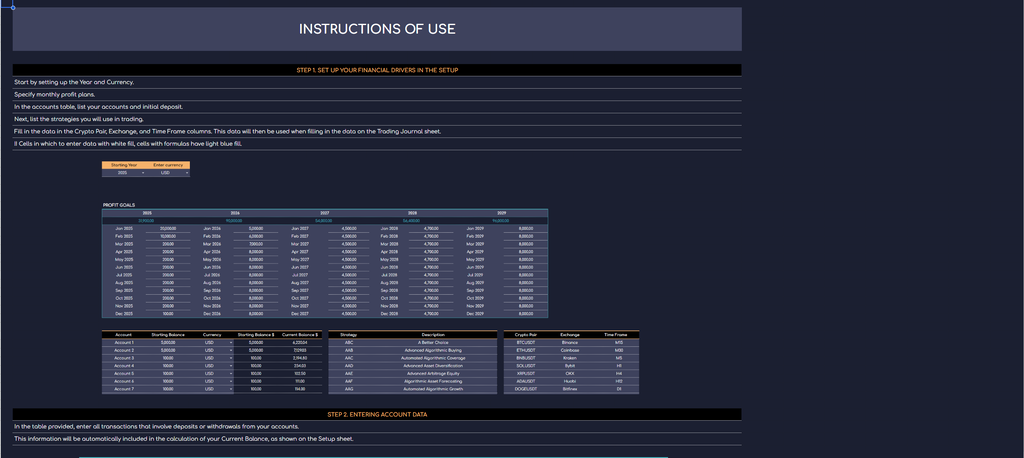Select the 2026 yearly total profit cell
This screenshot has height=458, width=1024.
tap(234, 221)
